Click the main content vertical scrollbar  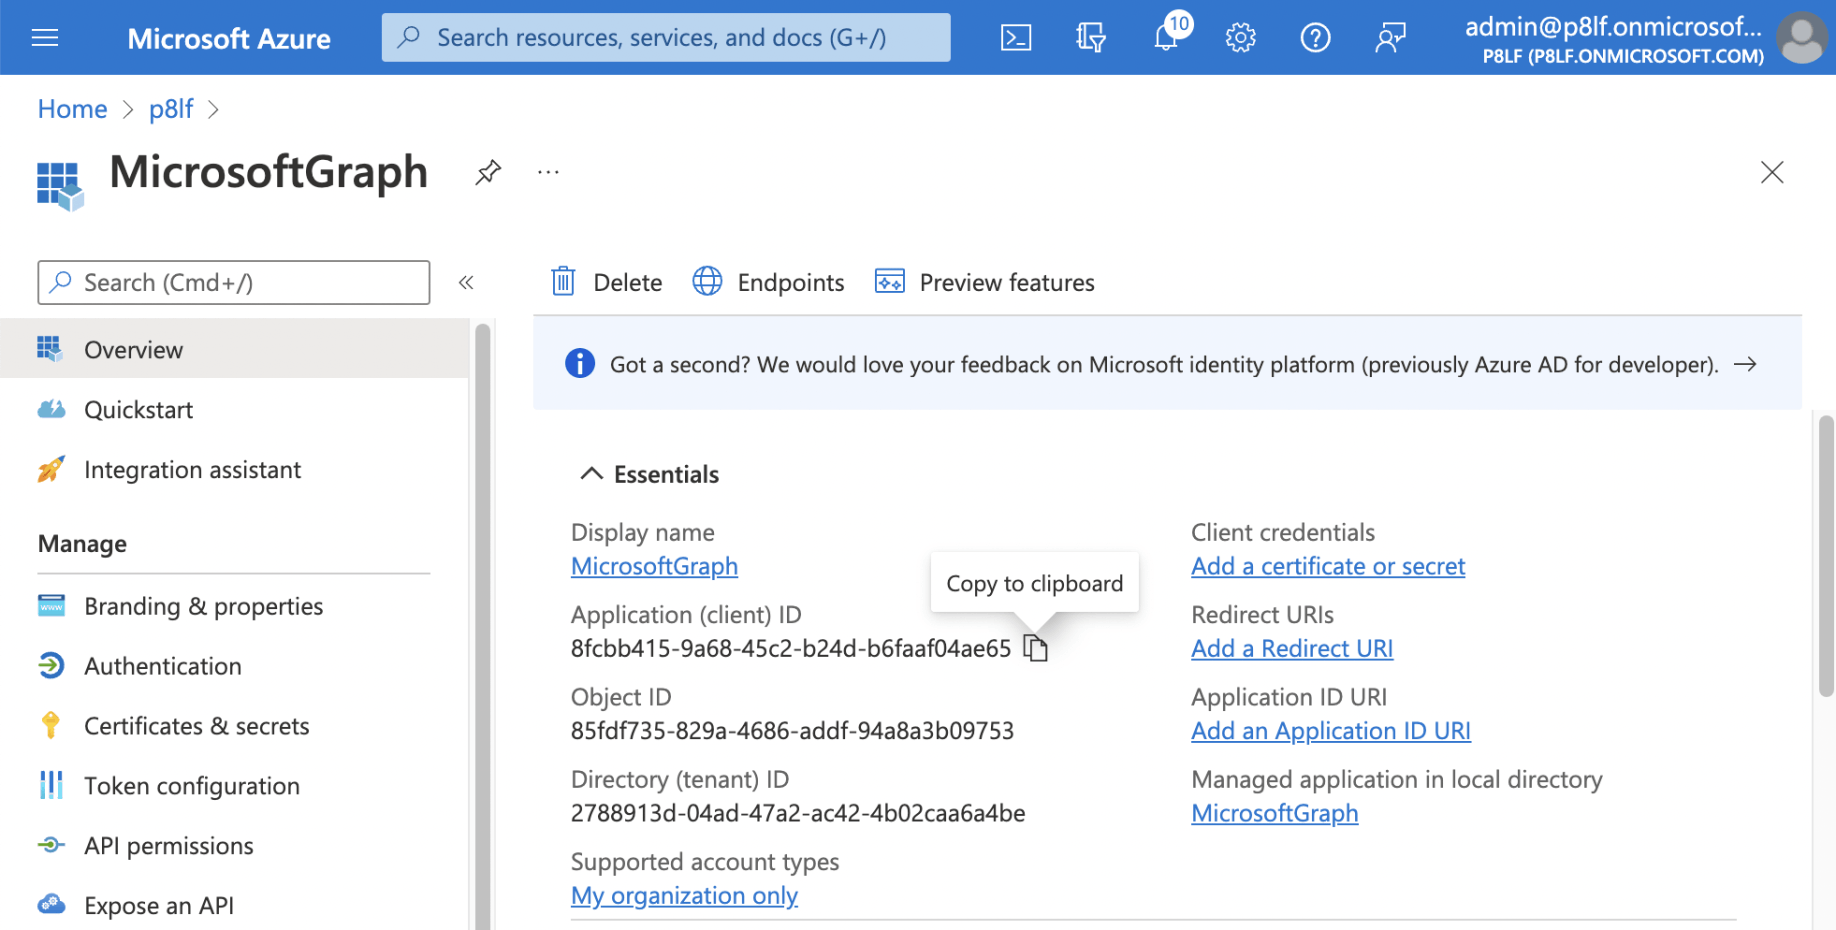(x=1826, y=556)
